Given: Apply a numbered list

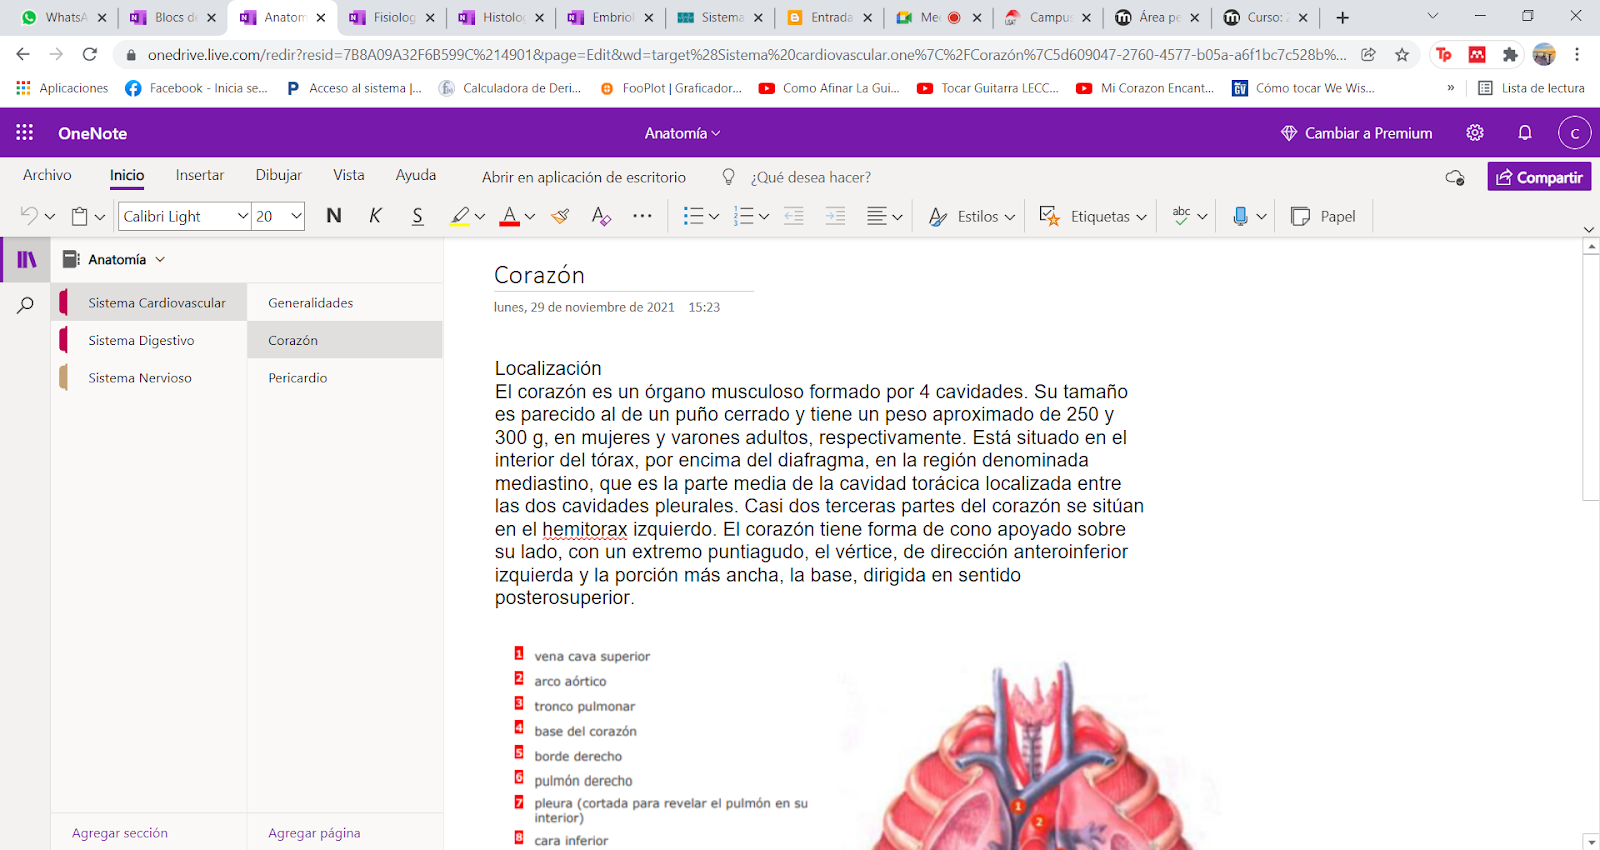Looking at the screenshot, I should point(743,216).
